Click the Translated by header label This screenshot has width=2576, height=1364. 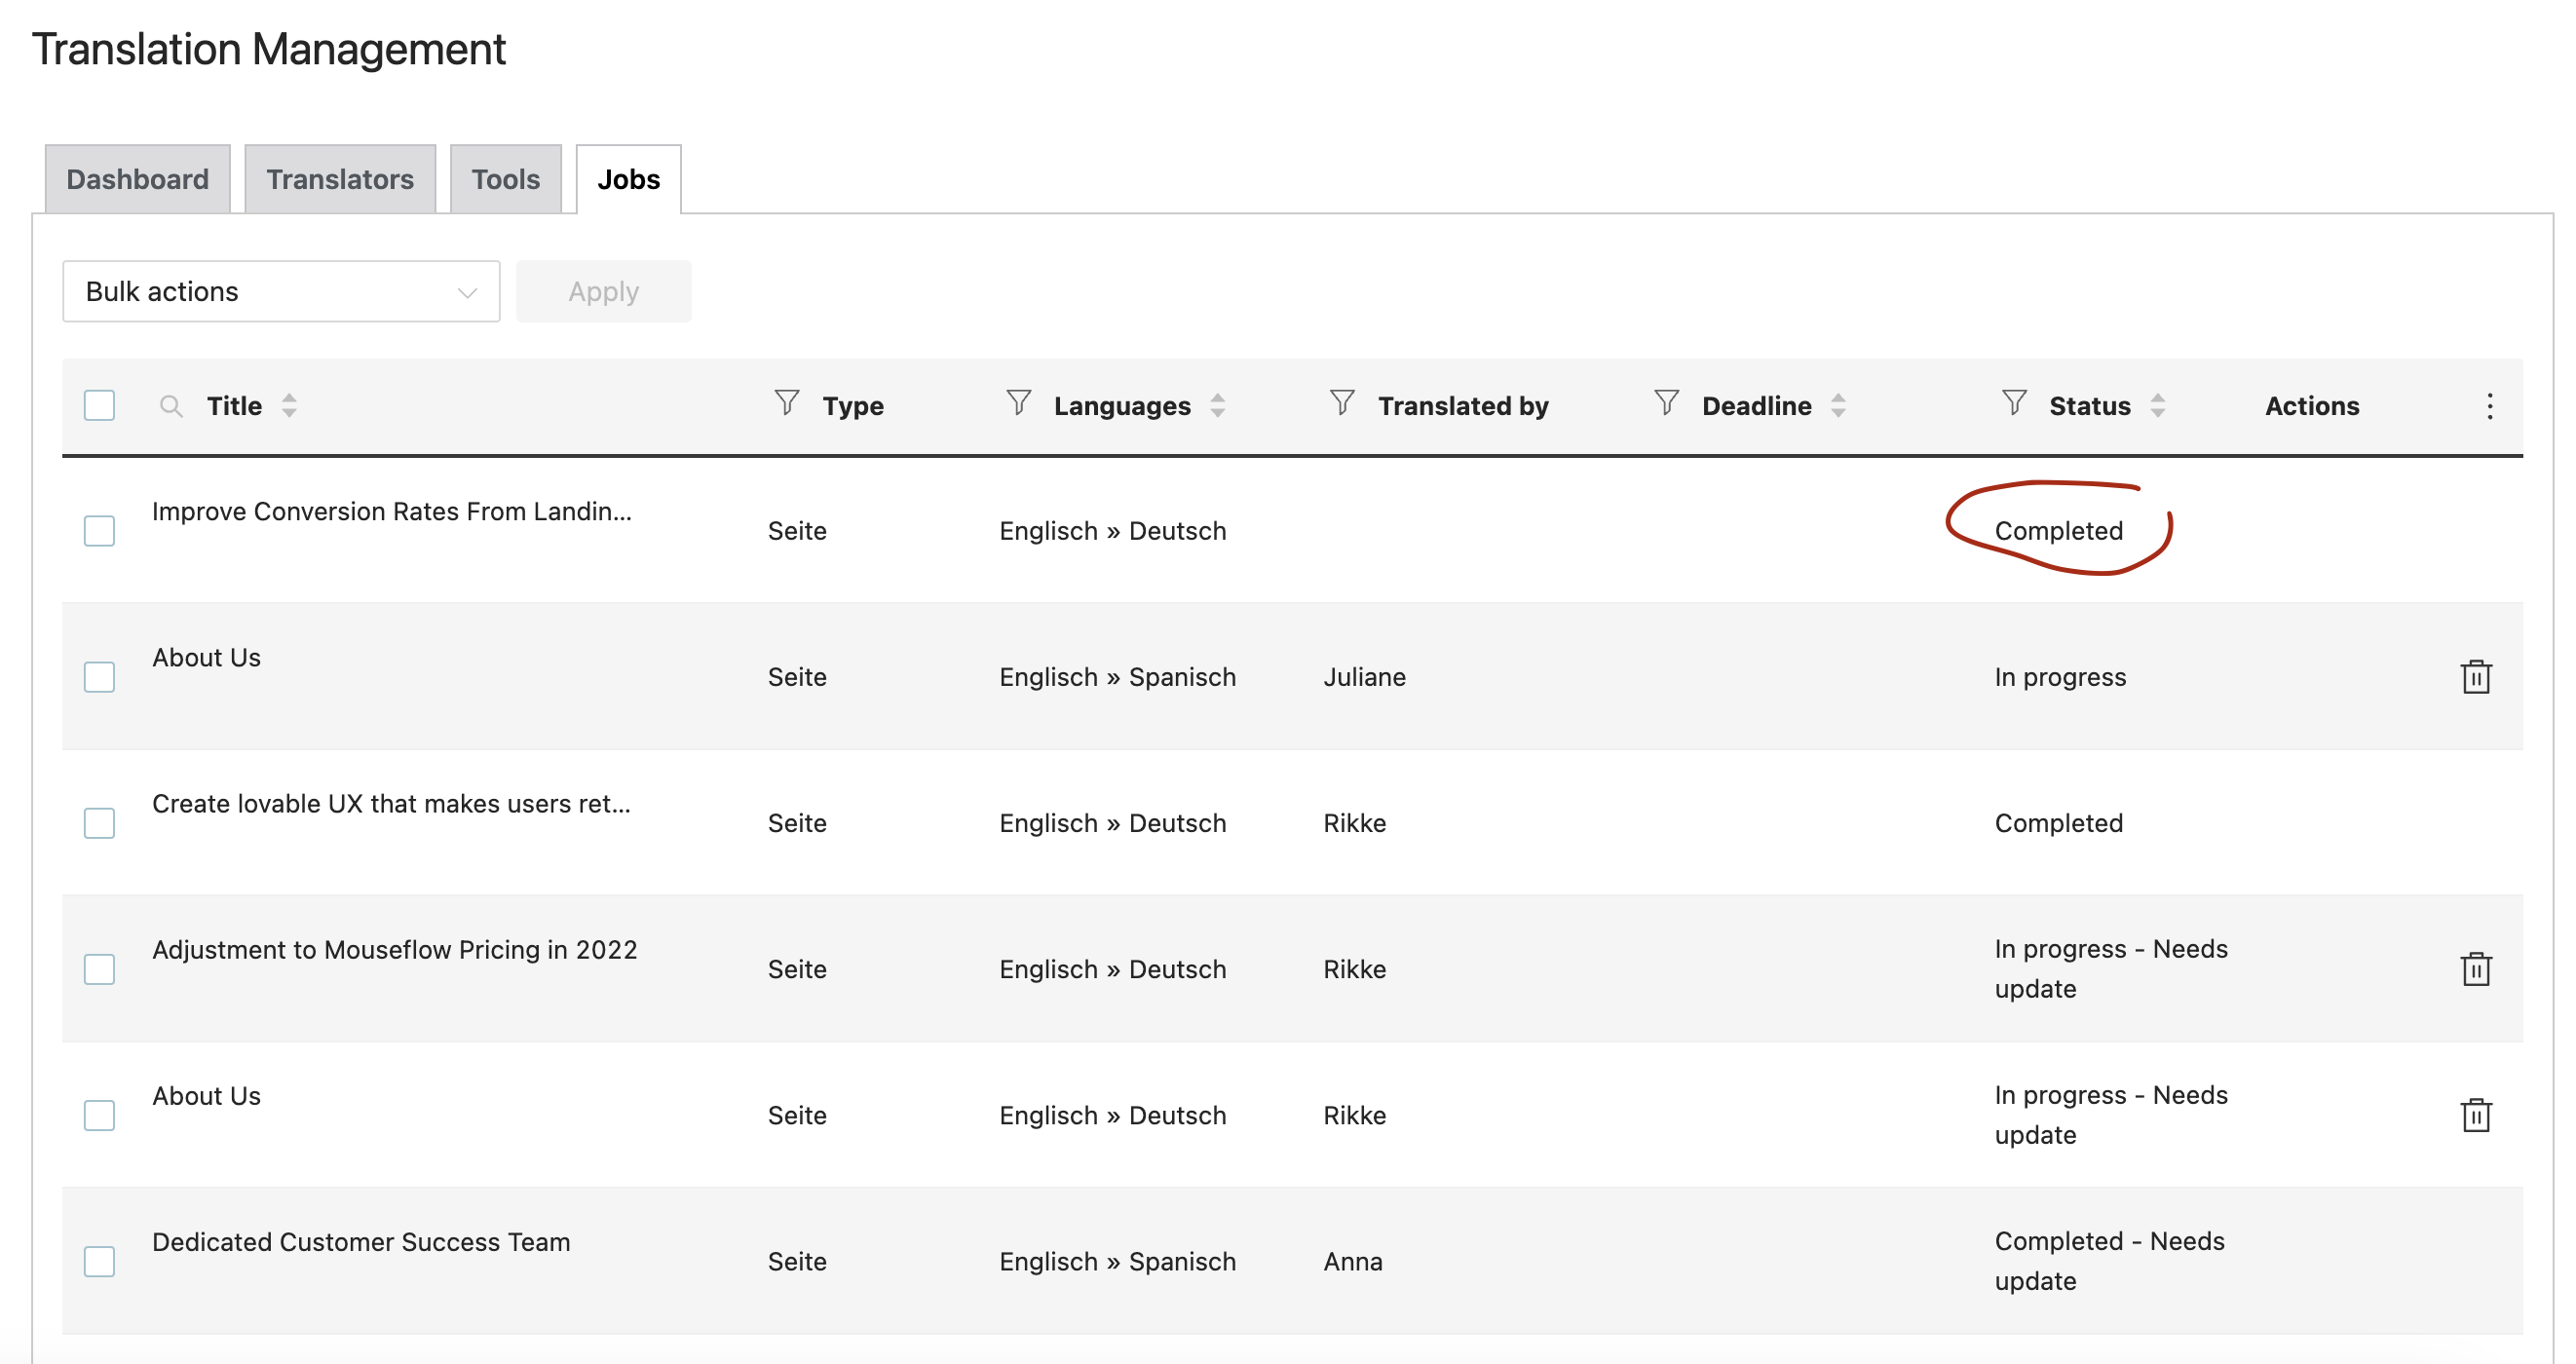point(1463,405)
